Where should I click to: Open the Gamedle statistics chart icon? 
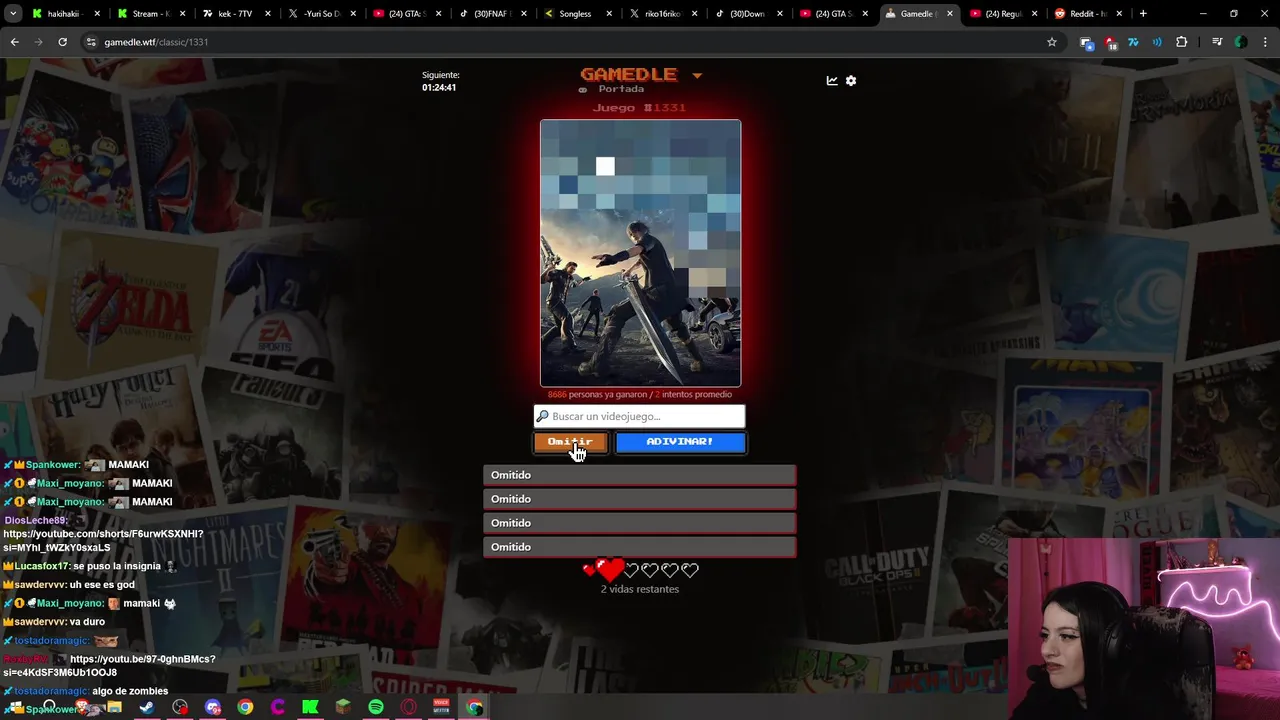(x=832, y=81)
